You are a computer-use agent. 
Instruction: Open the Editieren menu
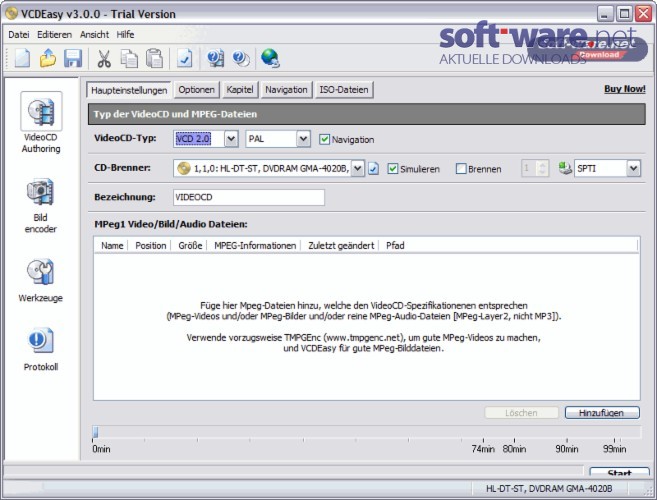54,34
